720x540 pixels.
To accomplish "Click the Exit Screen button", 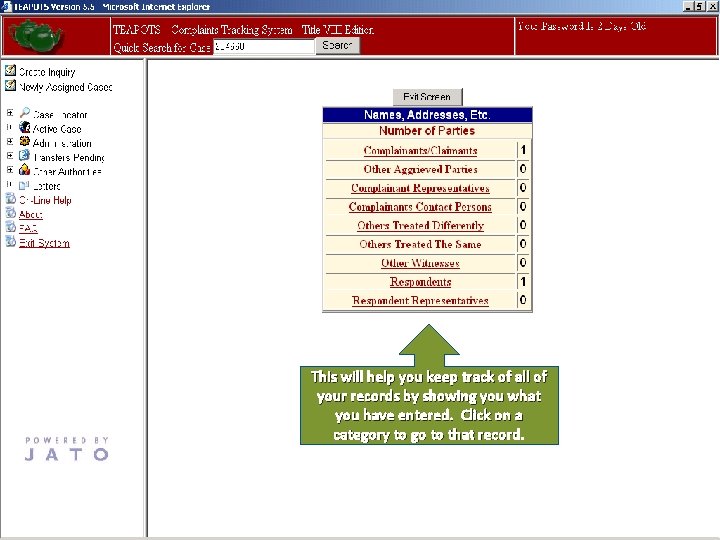I will tap(428, 97).
